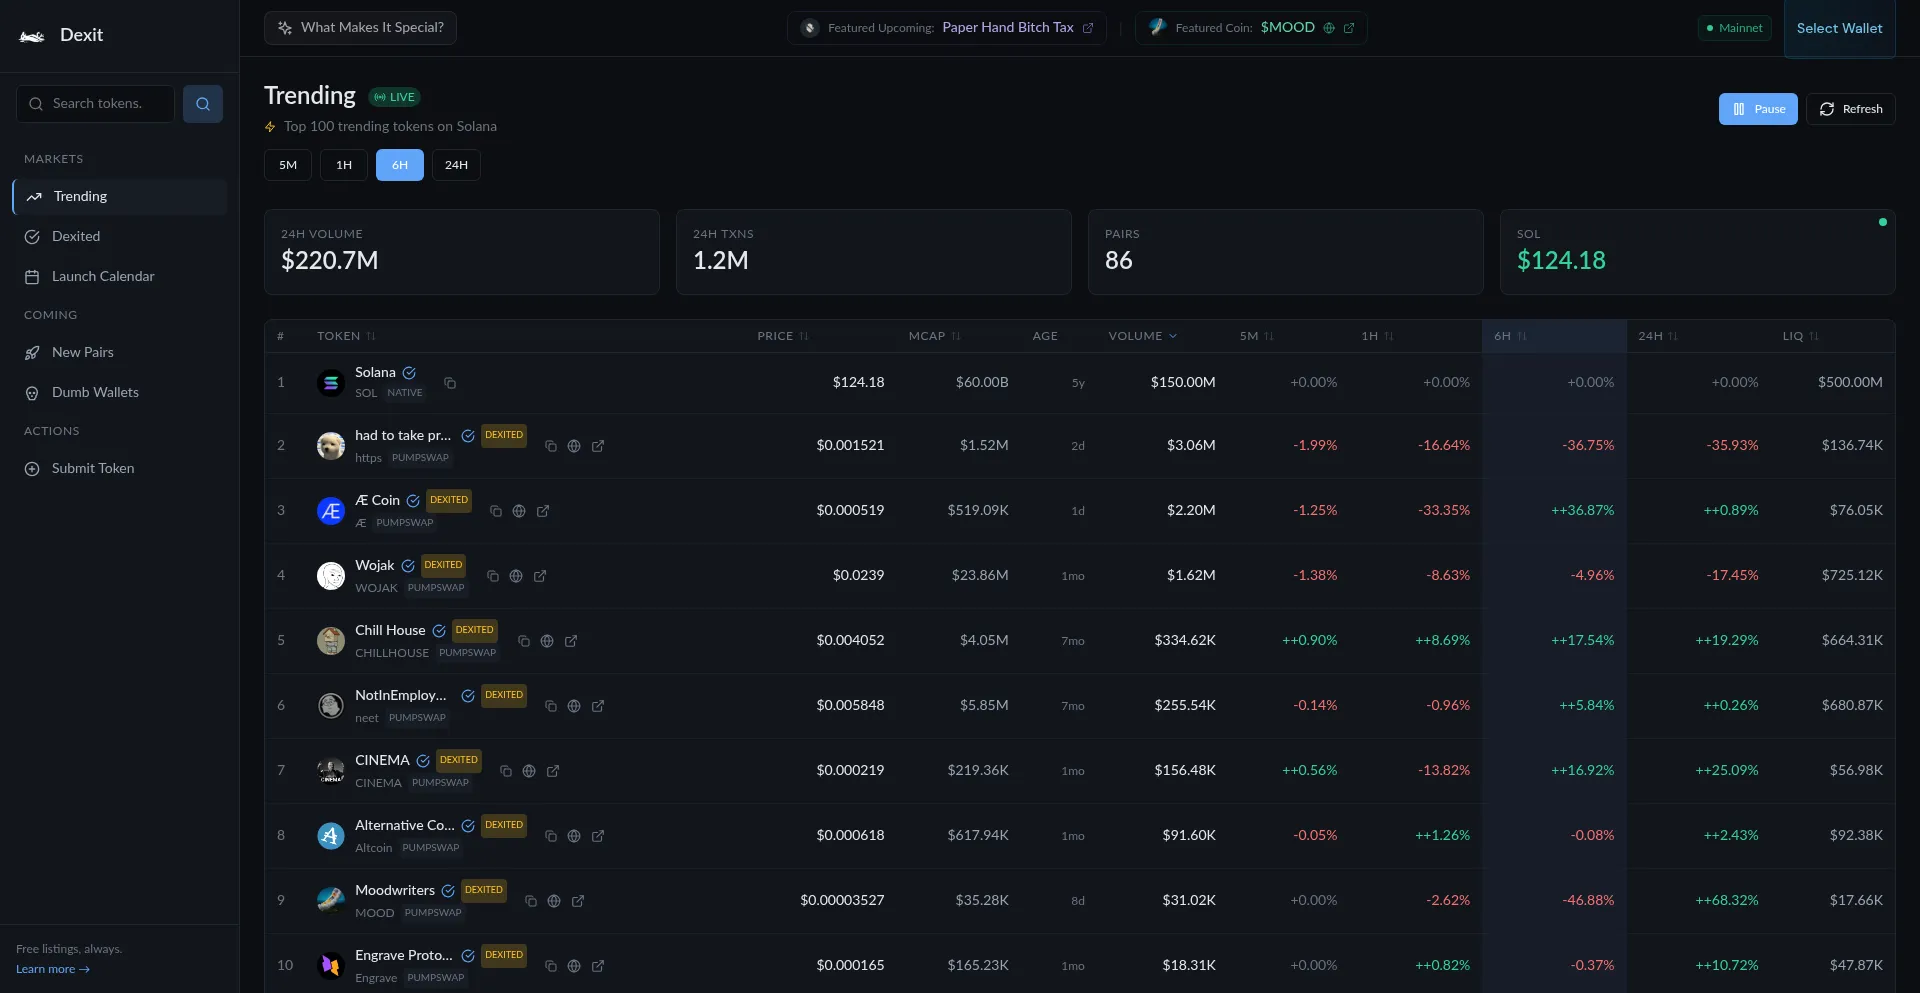Viewport: 1920px width, 993px height.
Task: Click the Select Wallet button
Action: (1839, 29)
